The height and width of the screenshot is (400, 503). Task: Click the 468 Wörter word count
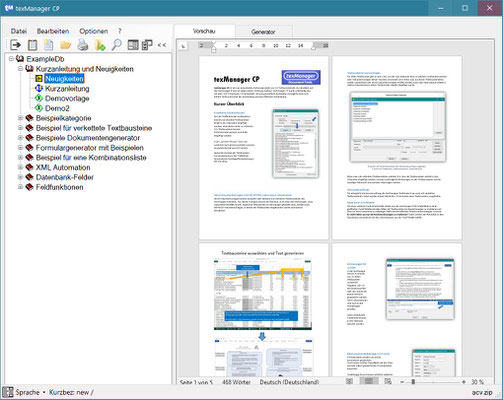236,382
